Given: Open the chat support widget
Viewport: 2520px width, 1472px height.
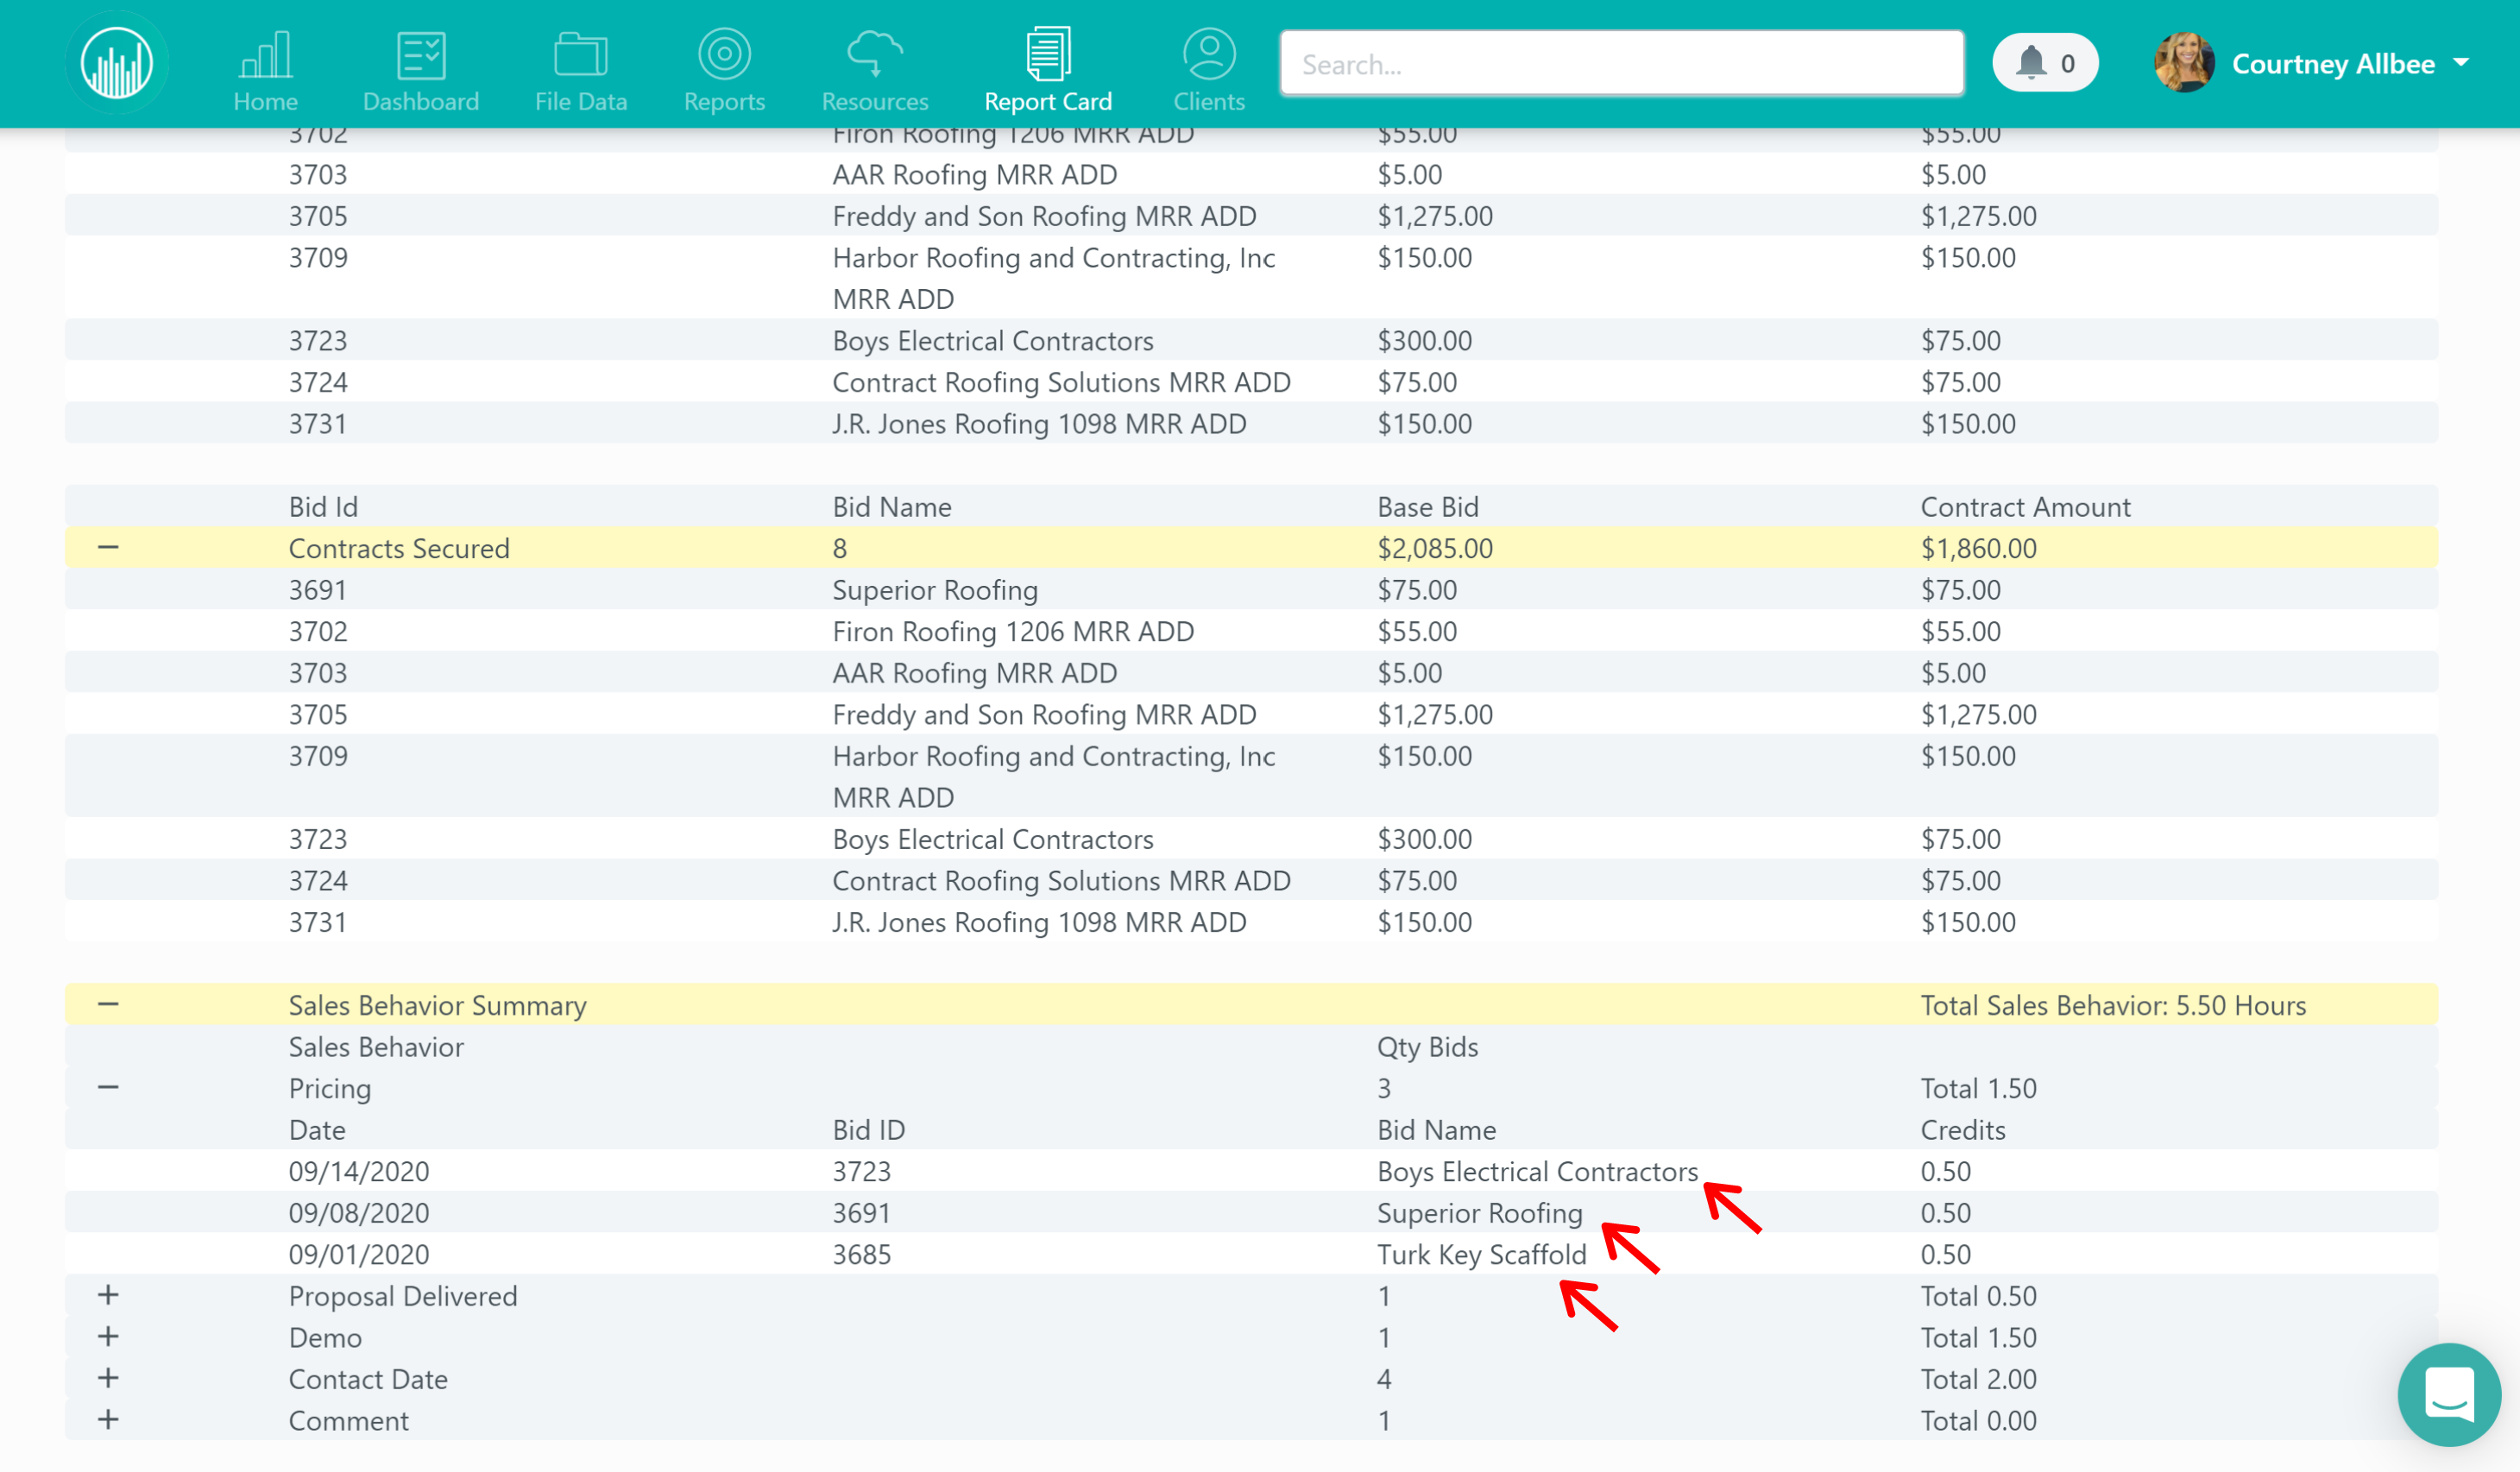Looking at the screenshot, I should tap(2449, 1394).
